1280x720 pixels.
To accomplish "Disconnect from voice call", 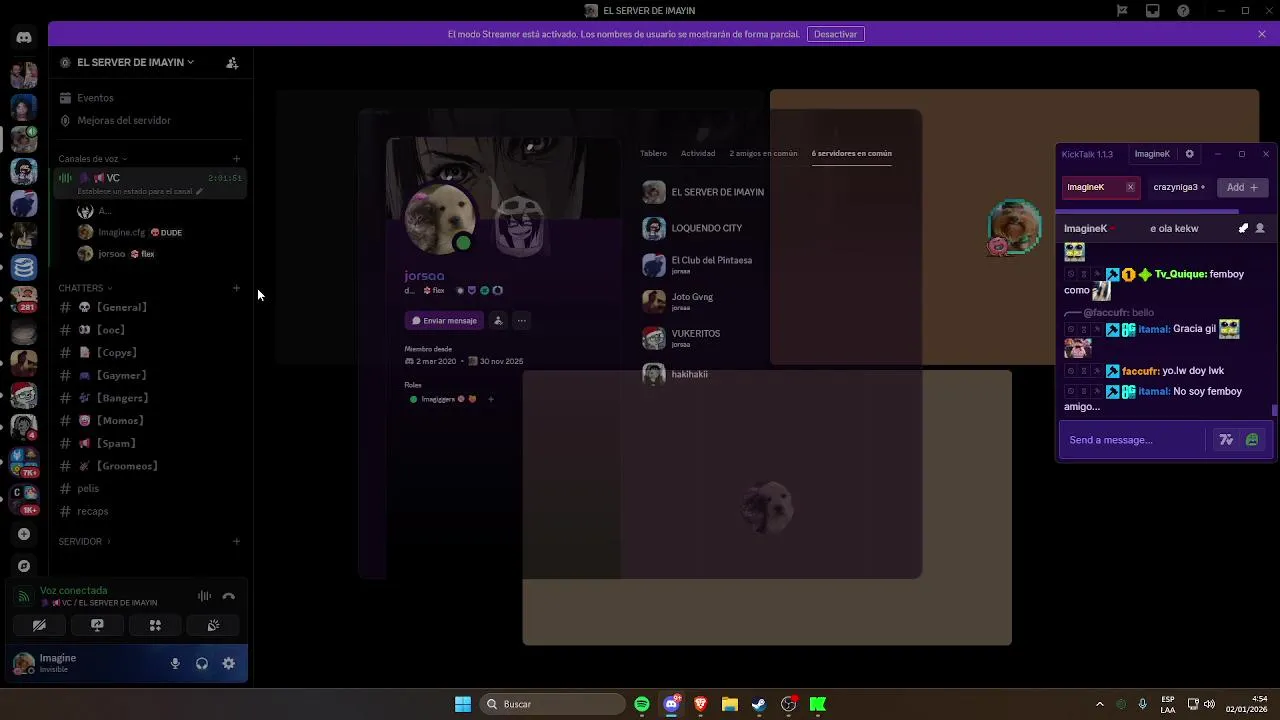I will pyautogui.click(x=229, y=596).
